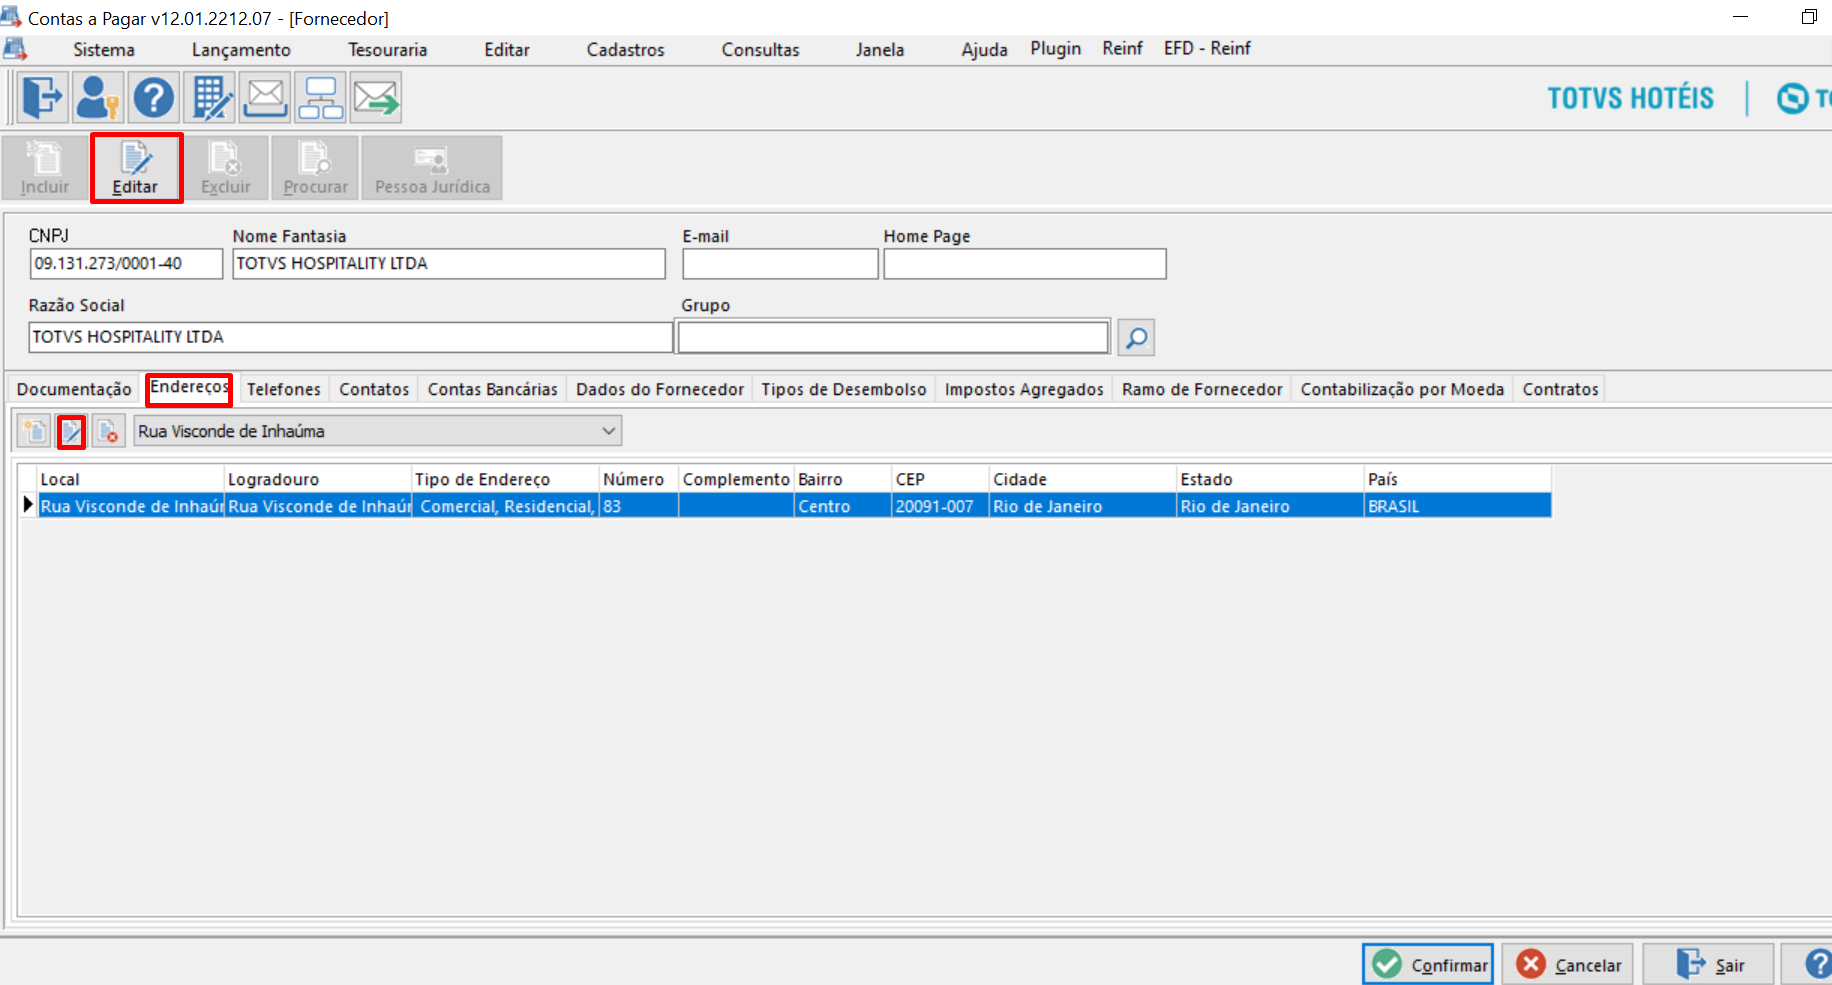This screenshot has width=1832, height=985.
Task: Open the Consultas menu
Action: [x=761, y=50]
